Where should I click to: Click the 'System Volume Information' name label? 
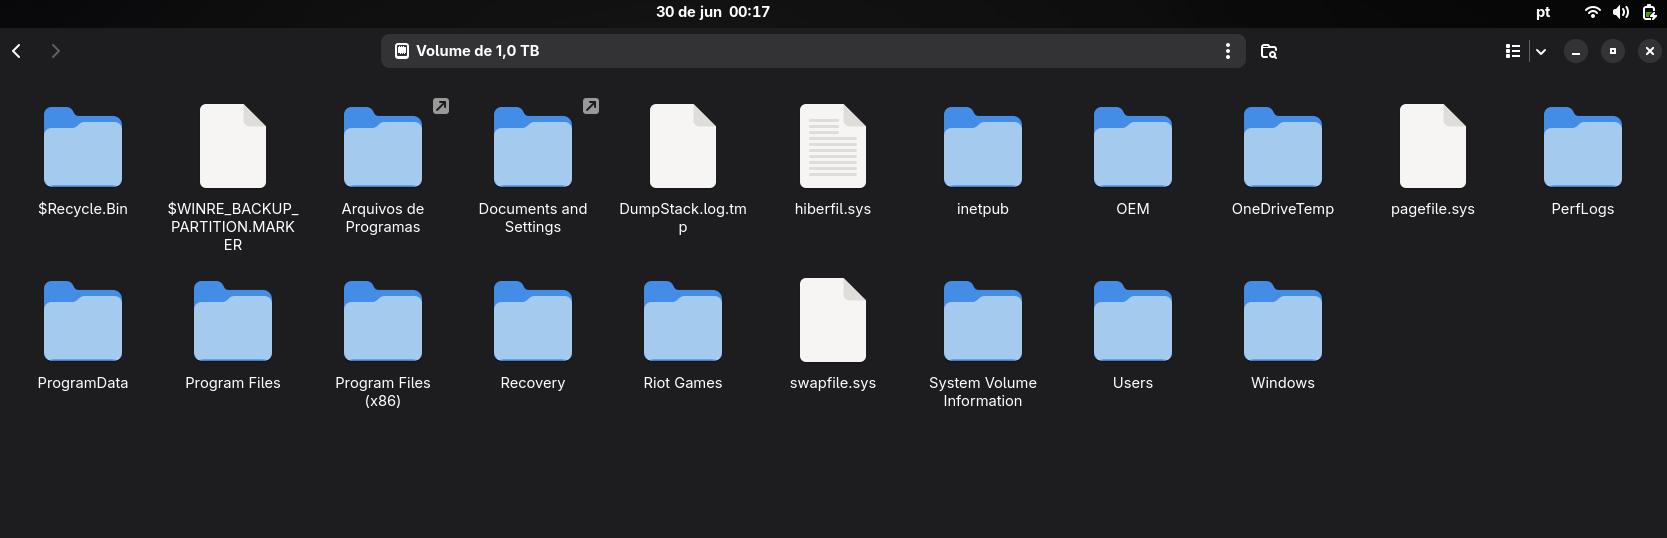click(x=983, y=392)
